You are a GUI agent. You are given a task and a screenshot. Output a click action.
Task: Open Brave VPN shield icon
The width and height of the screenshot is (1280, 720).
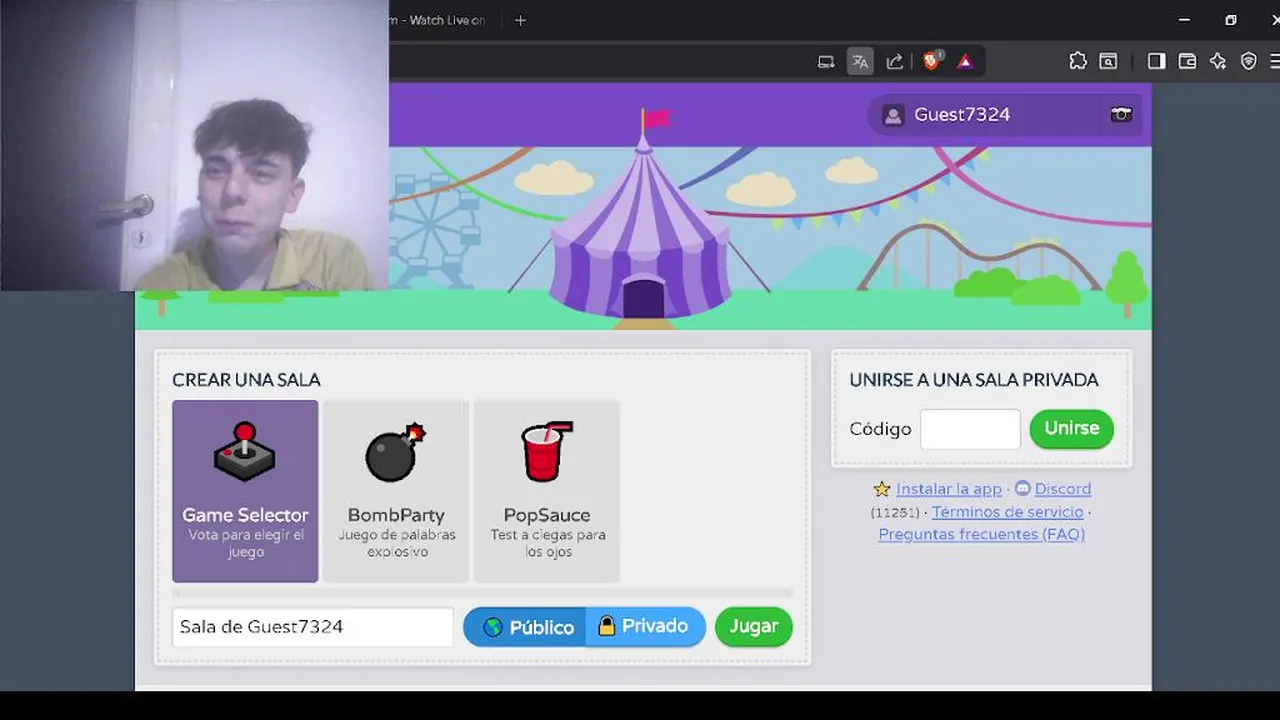coord(1248,61)
